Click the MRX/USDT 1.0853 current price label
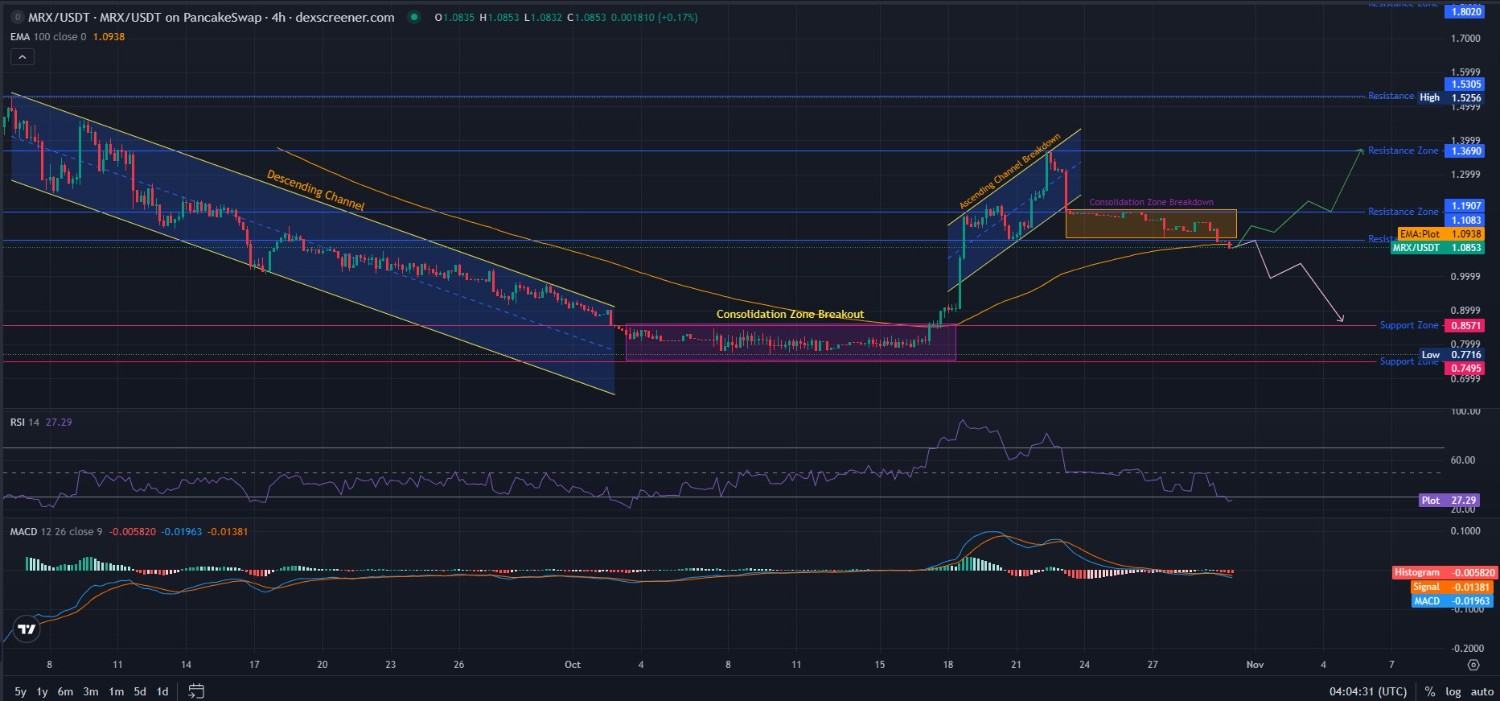This screenshot has width=1500, height=701. coord(1439,247)
